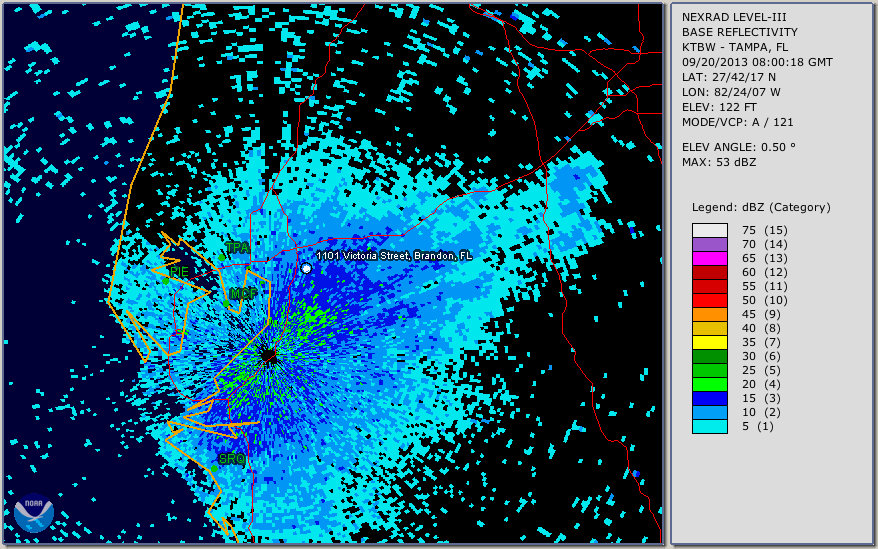Image resolution: width=878 pixels, height=549 pixels.
Task: Click the MCF airport label
Action: 242,294
